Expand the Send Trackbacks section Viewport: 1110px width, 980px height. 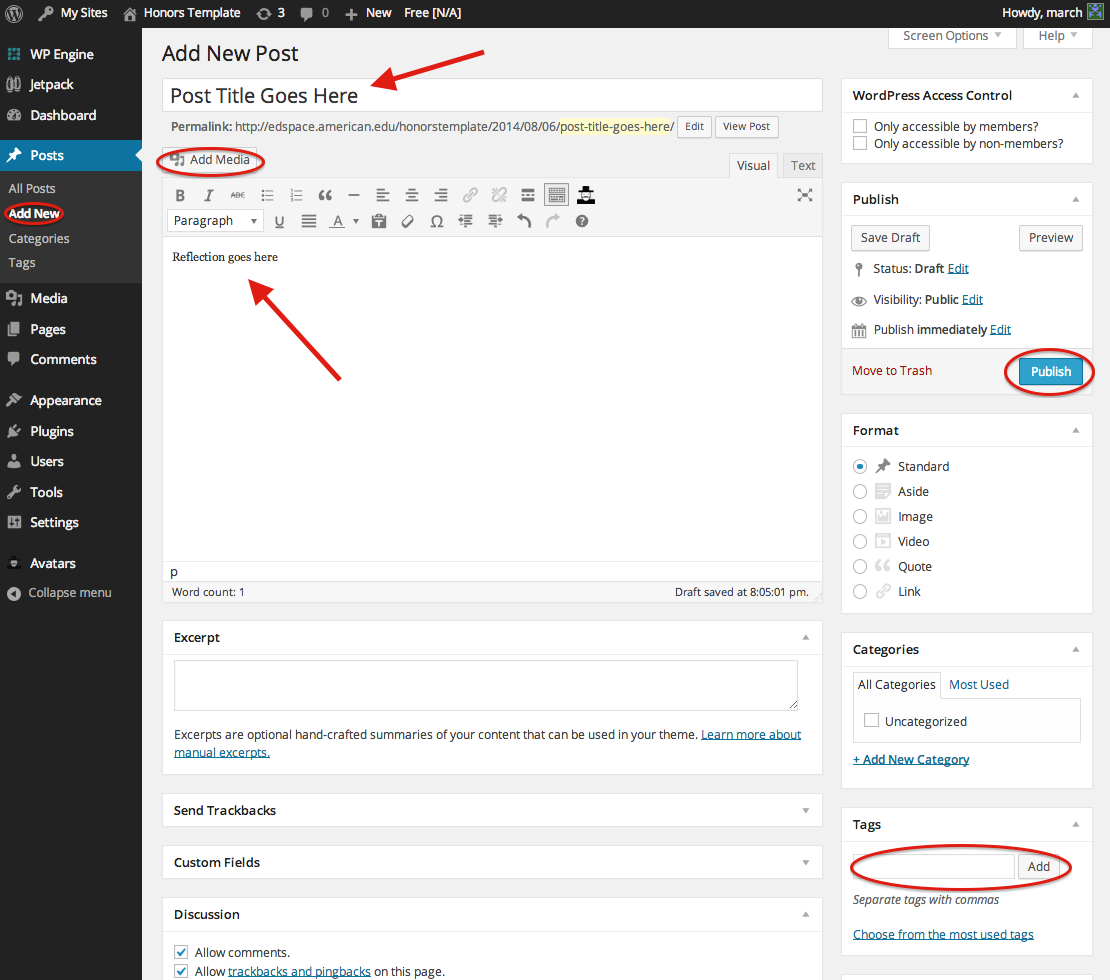coord(805,810)
